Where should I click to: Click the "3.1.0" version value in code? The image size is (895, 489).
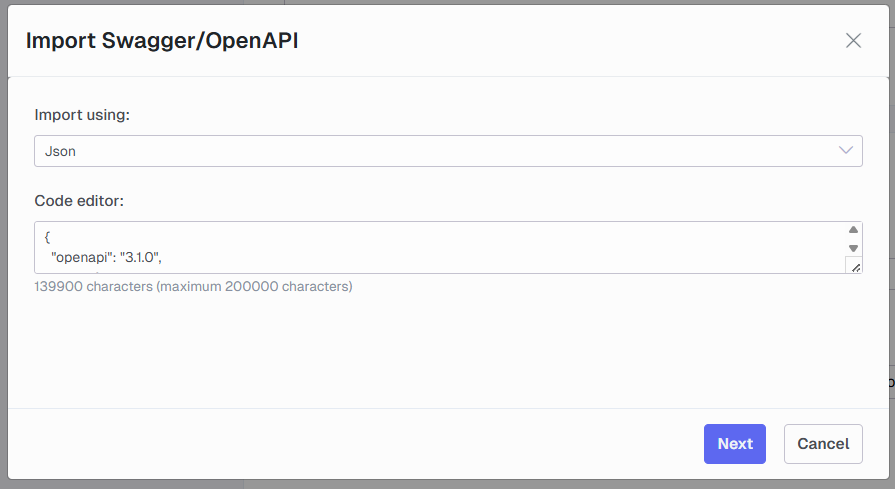coord(139,257)
